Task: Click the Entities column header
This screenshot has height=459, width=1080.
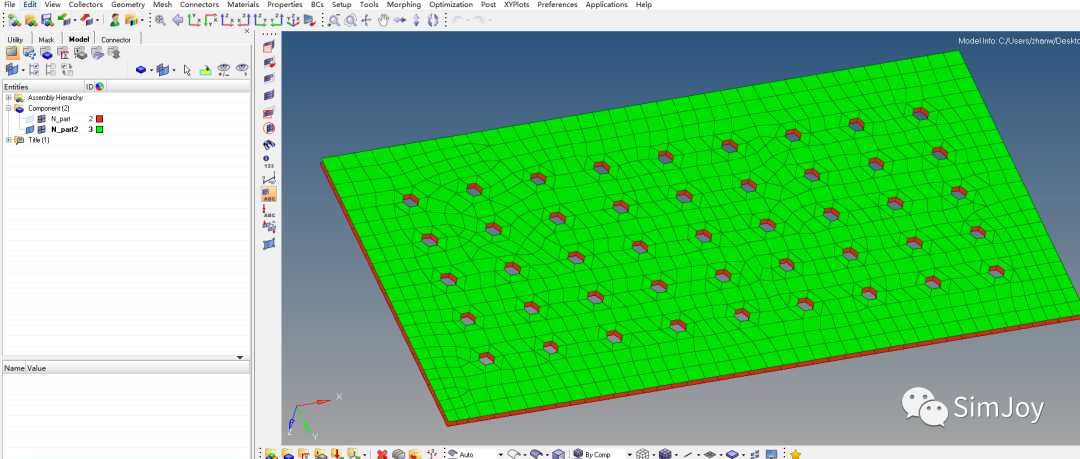Action: (43, 87)
